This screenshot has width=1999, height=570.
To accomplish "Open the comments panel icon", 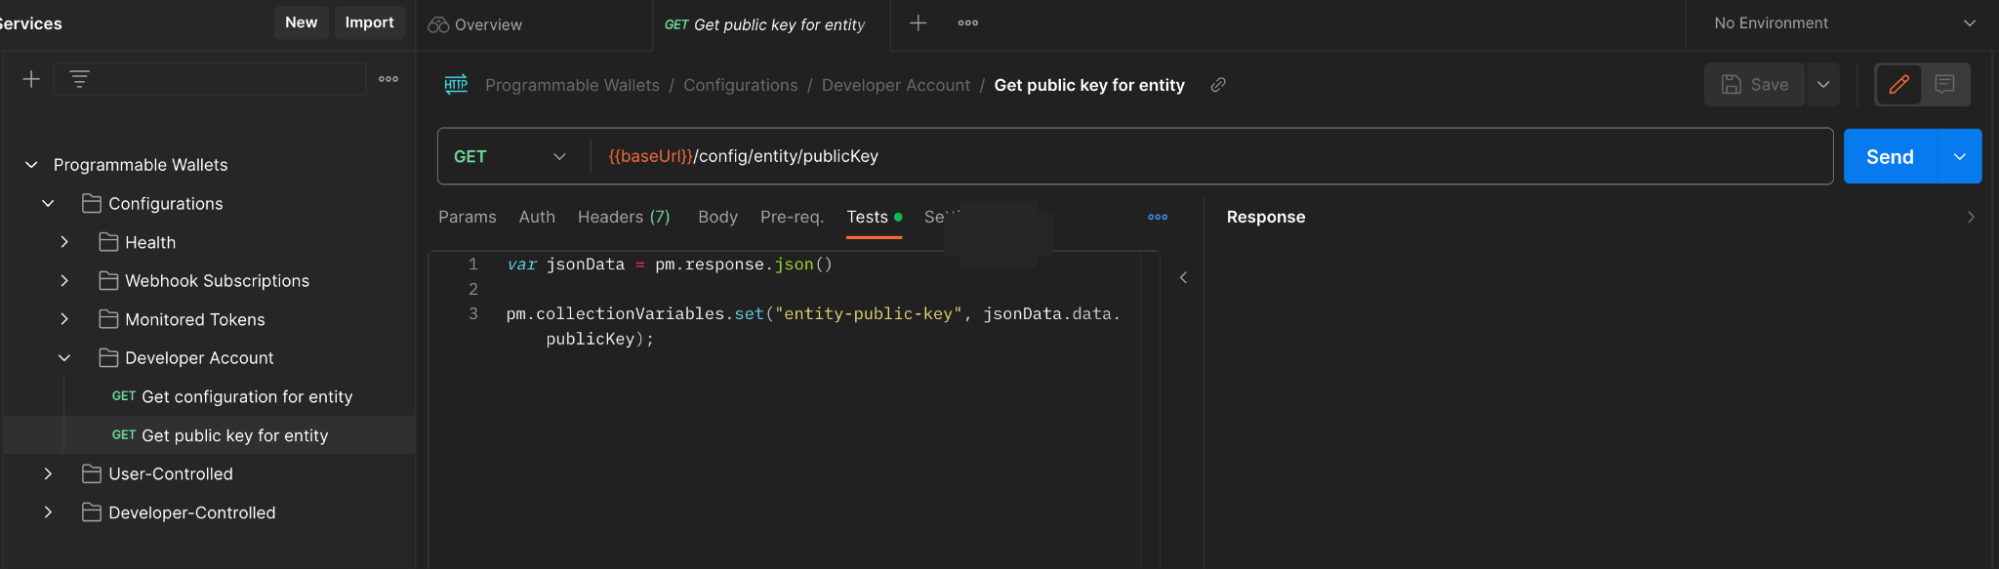I will 1944,85.
